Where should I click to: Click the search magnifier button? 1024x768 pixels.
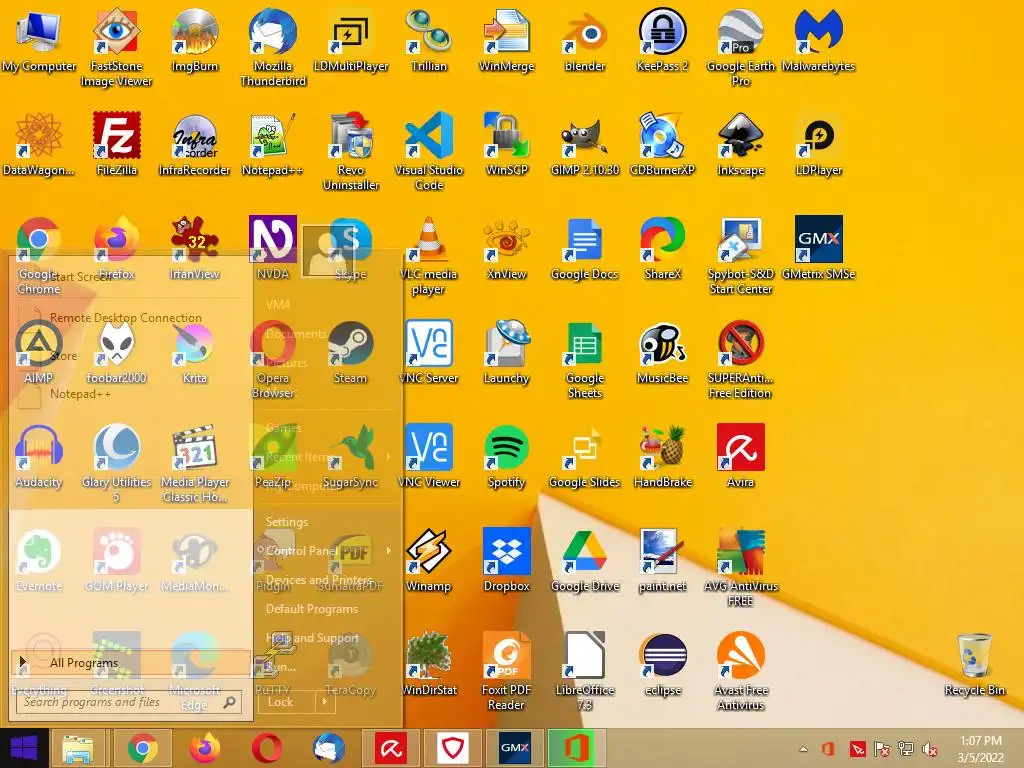[x=229, y=702]
